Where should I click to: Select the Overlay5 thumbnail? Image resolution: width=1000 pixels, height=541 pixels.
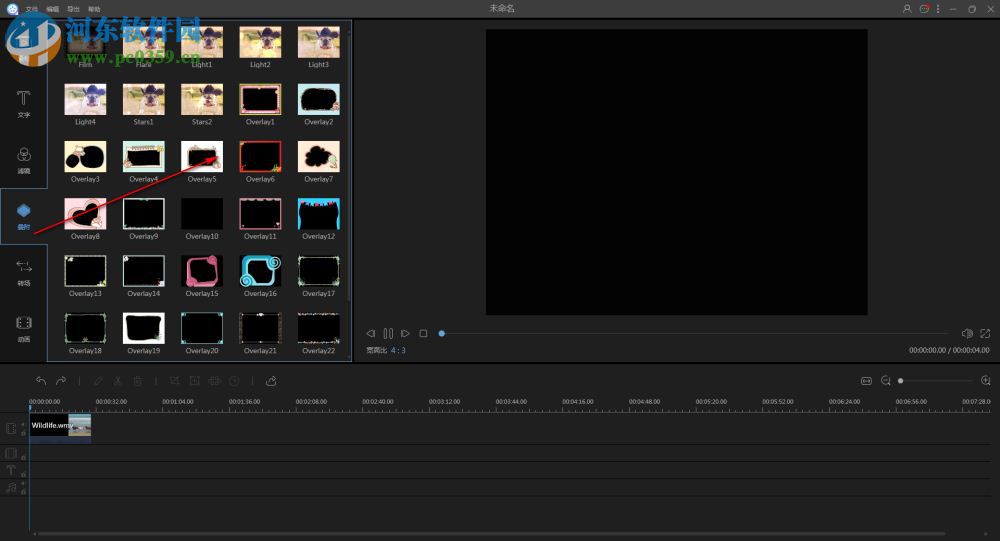coord(201,156)
